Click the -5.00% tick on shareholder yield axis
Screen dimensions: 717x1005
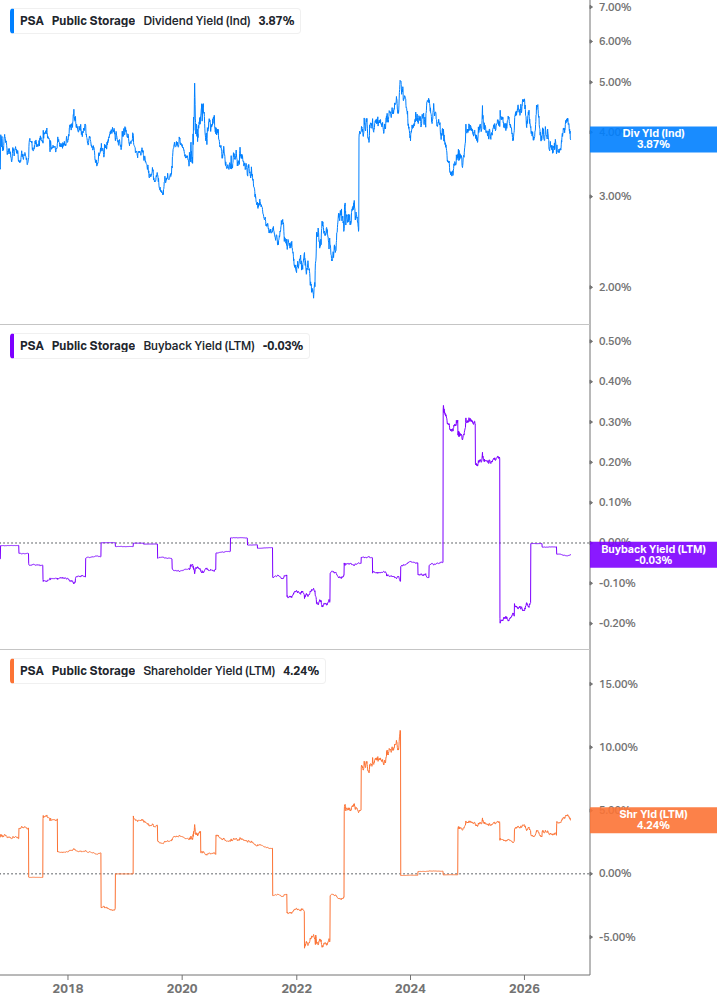(x=617, y=938)
